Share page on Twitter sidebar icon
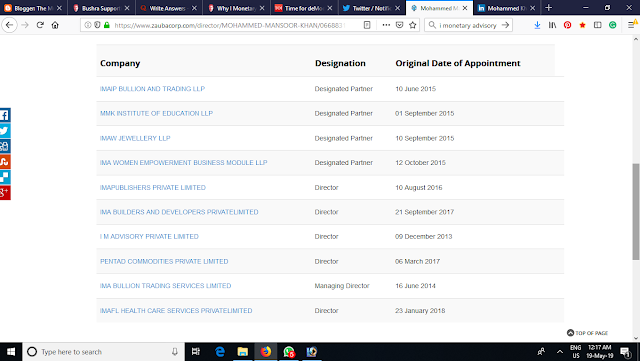Screen dimensions: 640x361 coord(5,131)
